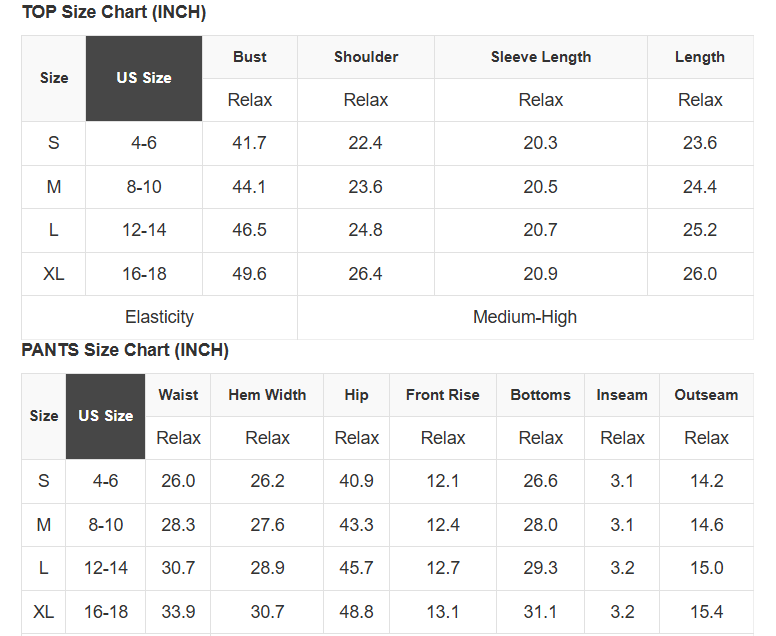Click the Waist column header
Screen dimensions: 776x636
(178, 395)
